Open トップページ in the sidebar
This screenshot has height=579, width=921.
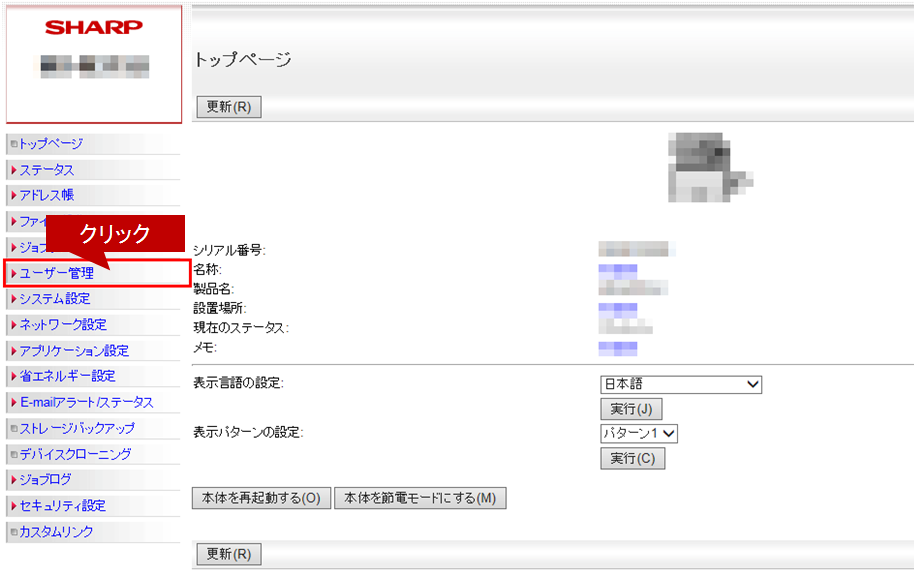pos(51,144)
